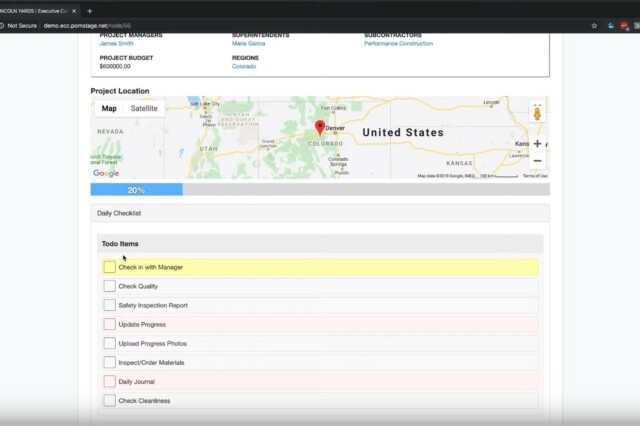Mark Safety Inspection Report as done
The image size is (640, 426).
(109, 305)
